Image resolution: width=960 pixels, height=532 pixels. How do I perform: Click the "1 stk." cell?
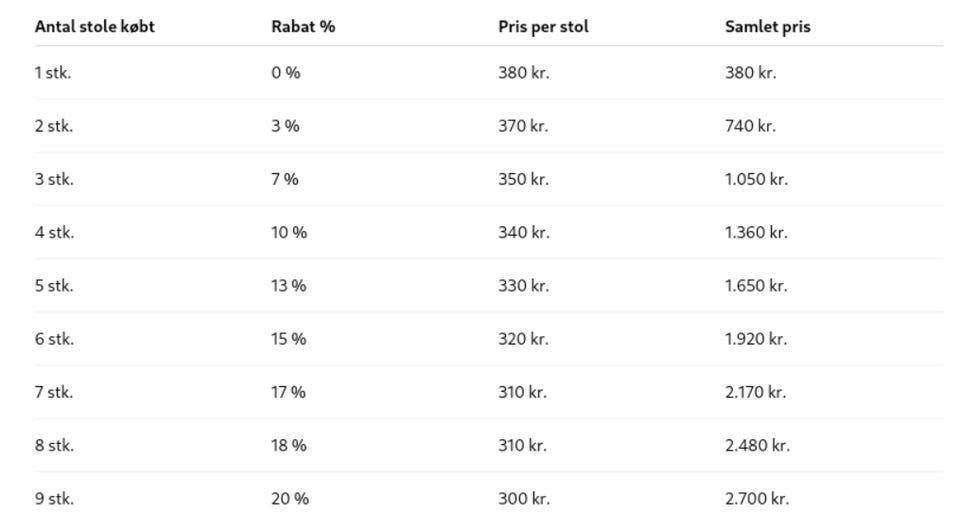click(x=53, y=73)
